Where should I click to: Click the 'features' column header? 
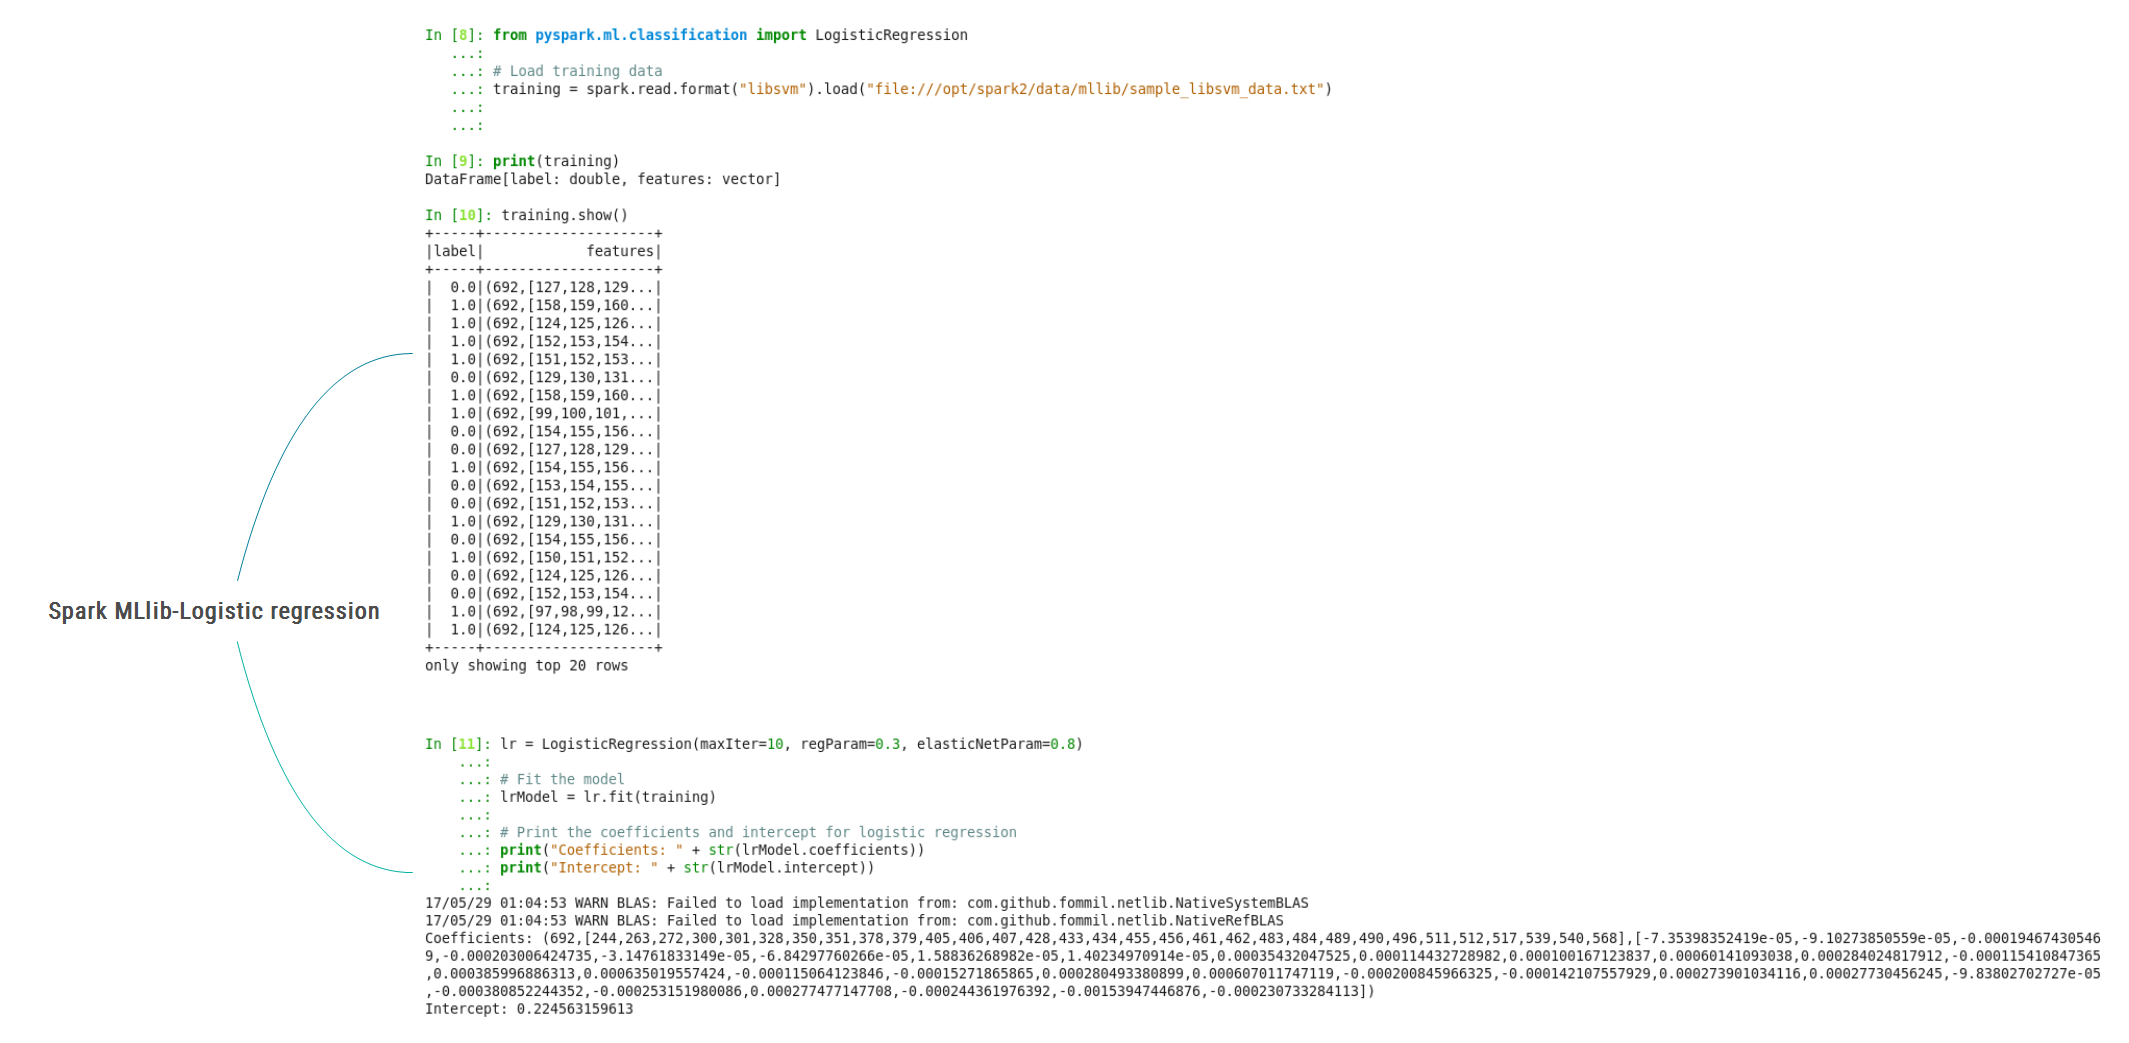[619, 251]
